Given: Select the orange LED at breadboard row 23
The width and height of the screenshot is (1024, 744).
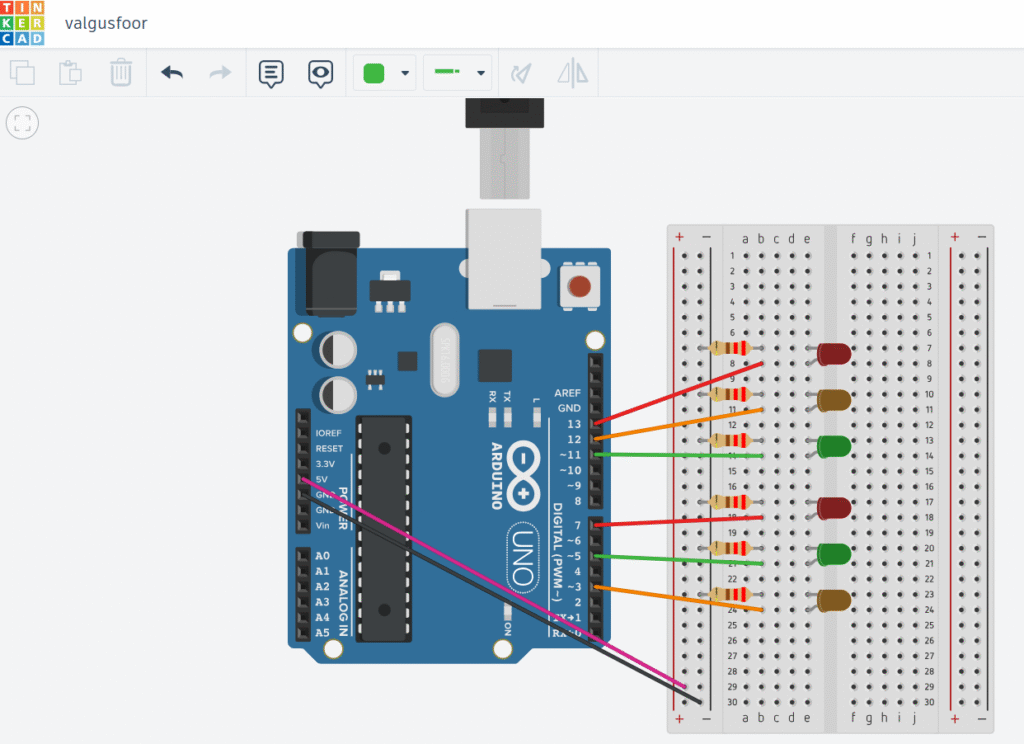Looking at the screenshot, I should click(833, 600).
